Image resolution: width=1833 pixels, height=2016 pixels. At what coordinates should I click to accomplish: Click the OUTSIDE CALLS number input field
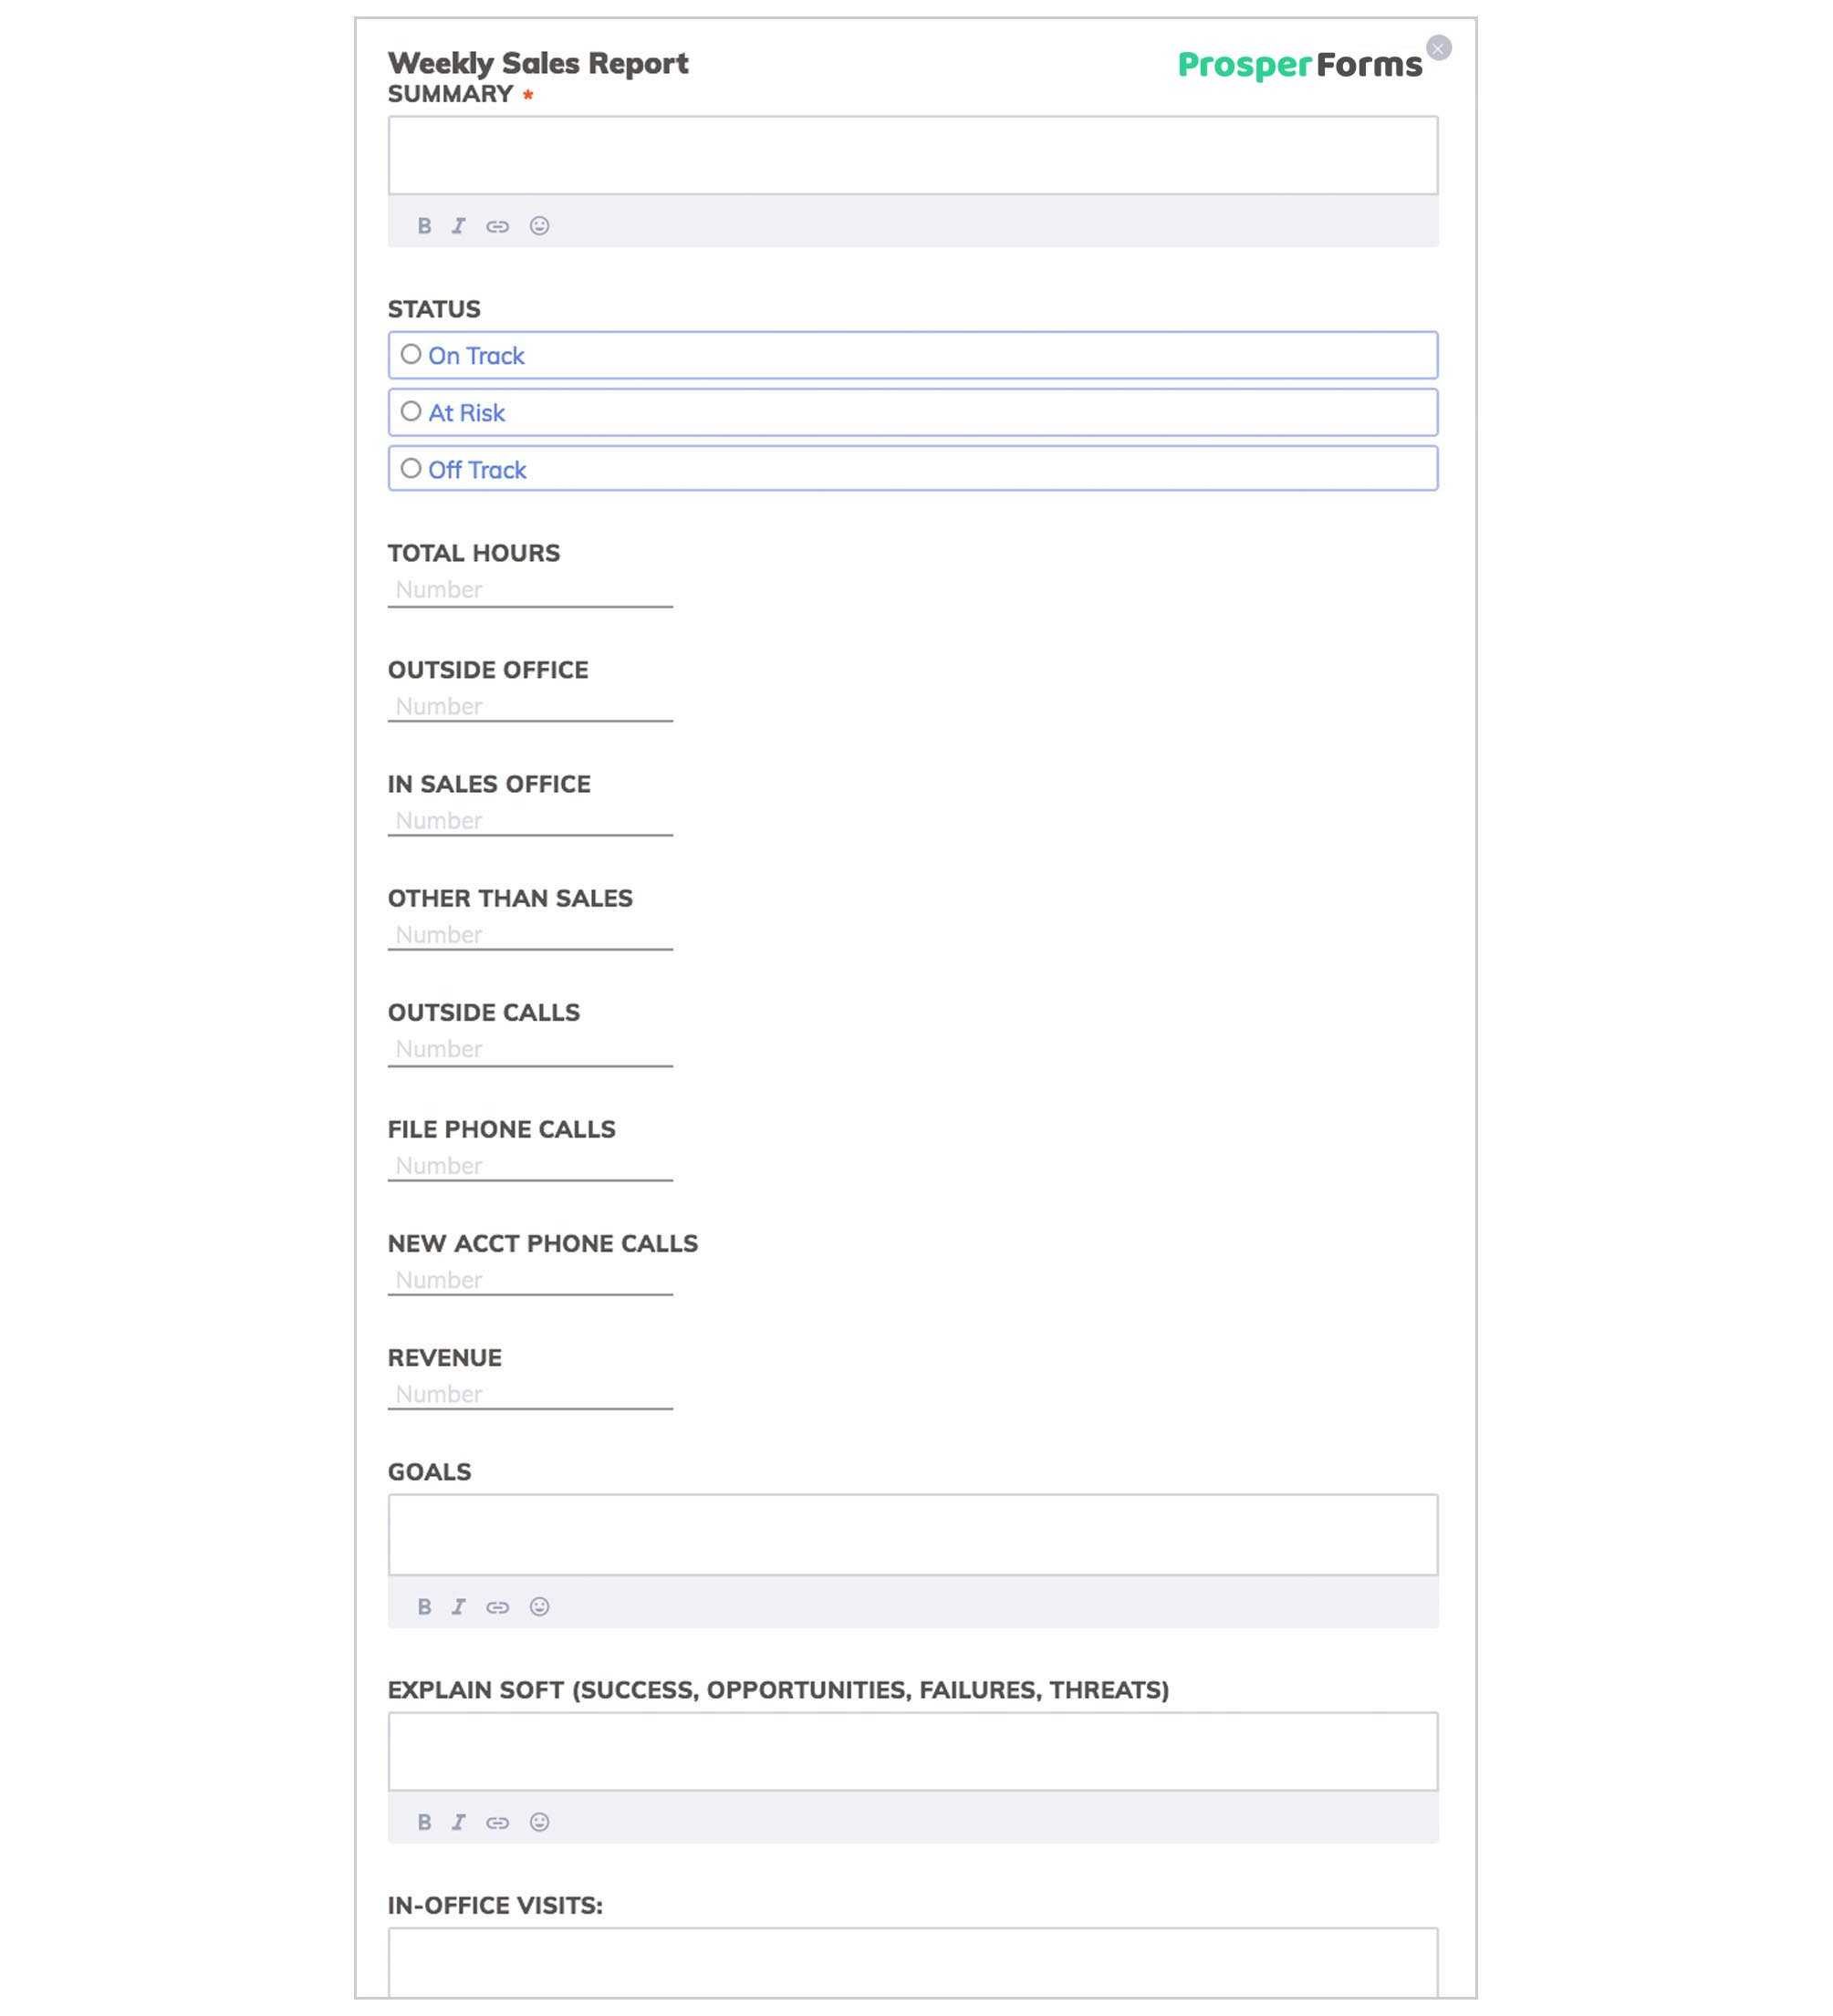click(530, 1046)
